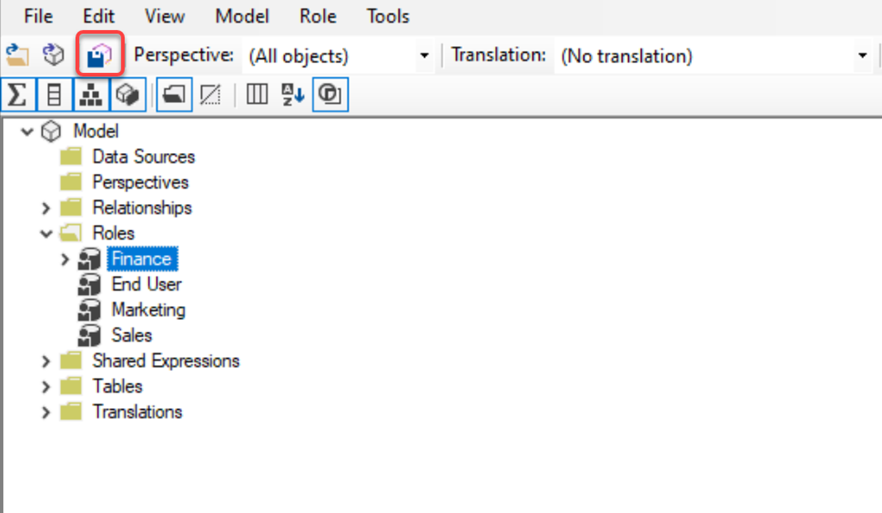
Task: Click the sort alphabetically A-Z icon
Action: (292, 95)
